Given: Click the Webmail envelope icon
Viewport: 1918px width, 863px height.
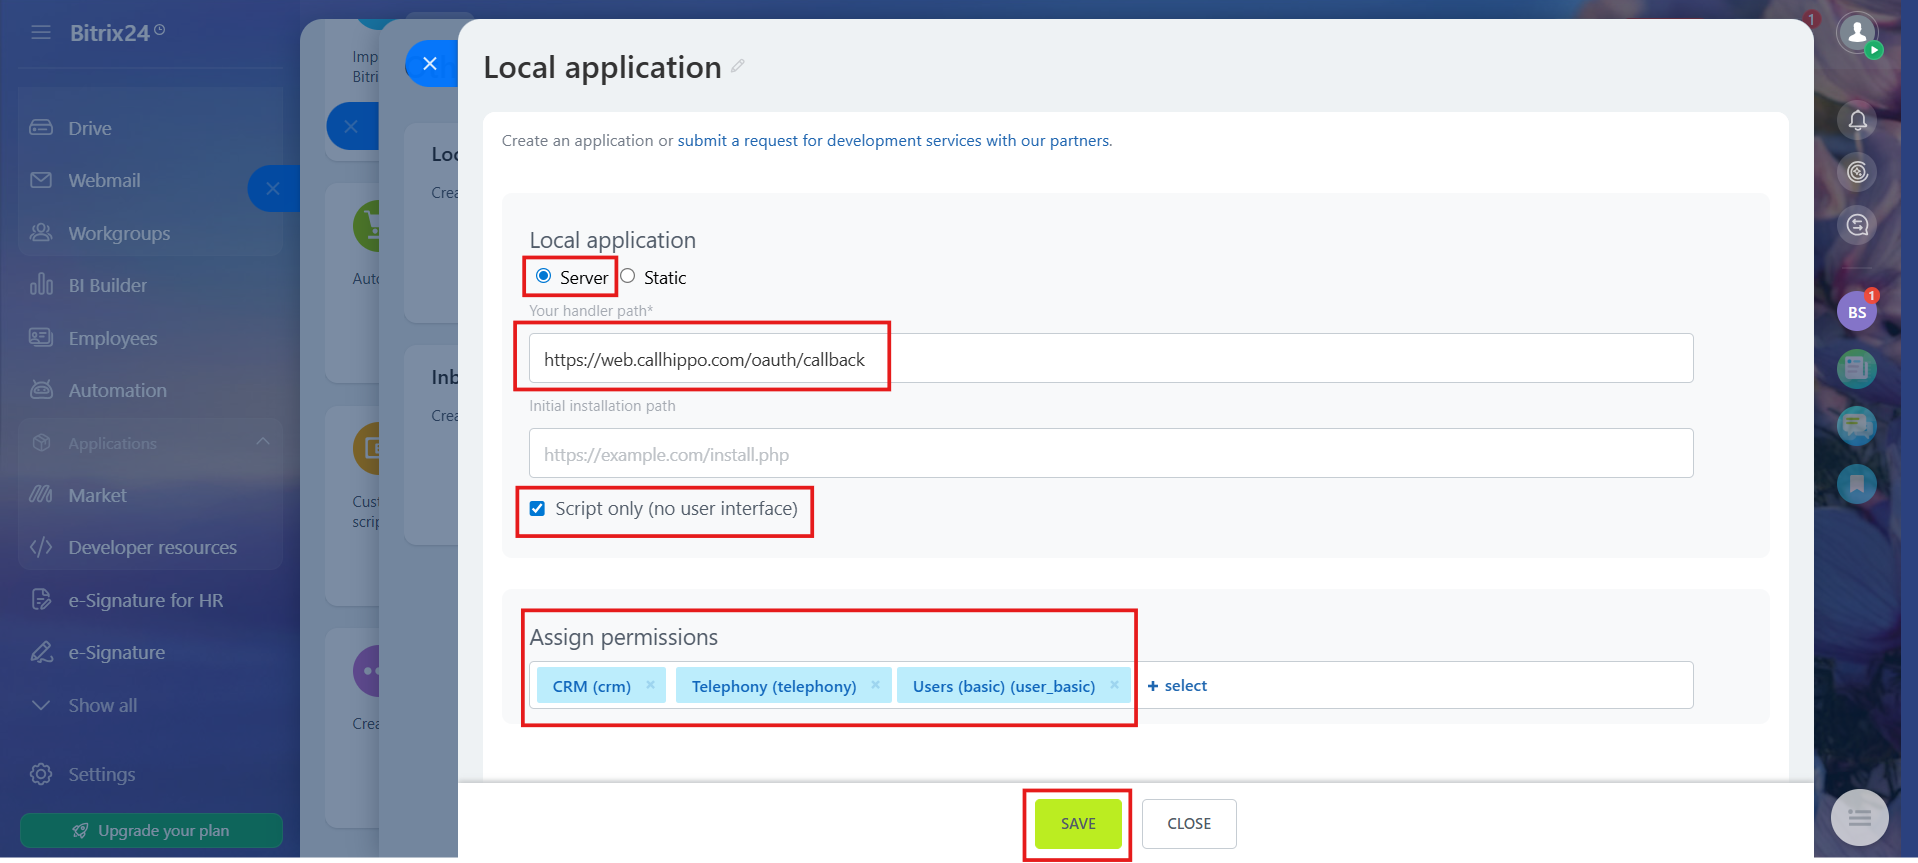Looking at the screenshot, I should pos(41,180).
